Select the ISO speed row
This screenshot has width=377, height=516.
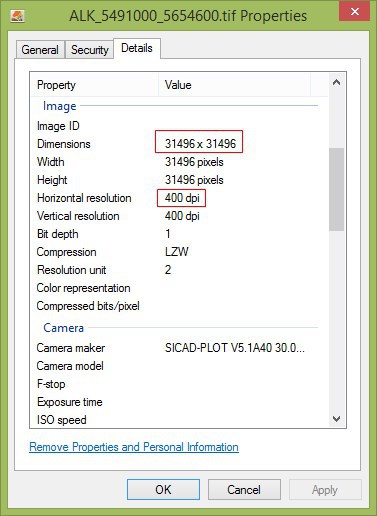click(x=62, y=420)
